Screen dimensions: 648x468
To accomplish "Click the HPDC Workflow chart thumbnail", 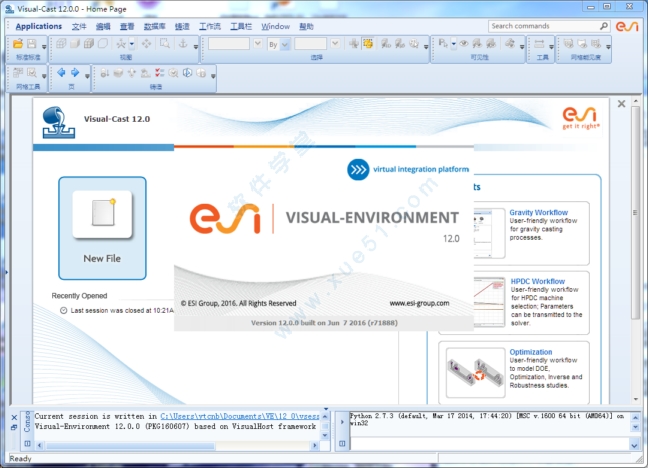I will pyautogui.click(x=489, y=302).
